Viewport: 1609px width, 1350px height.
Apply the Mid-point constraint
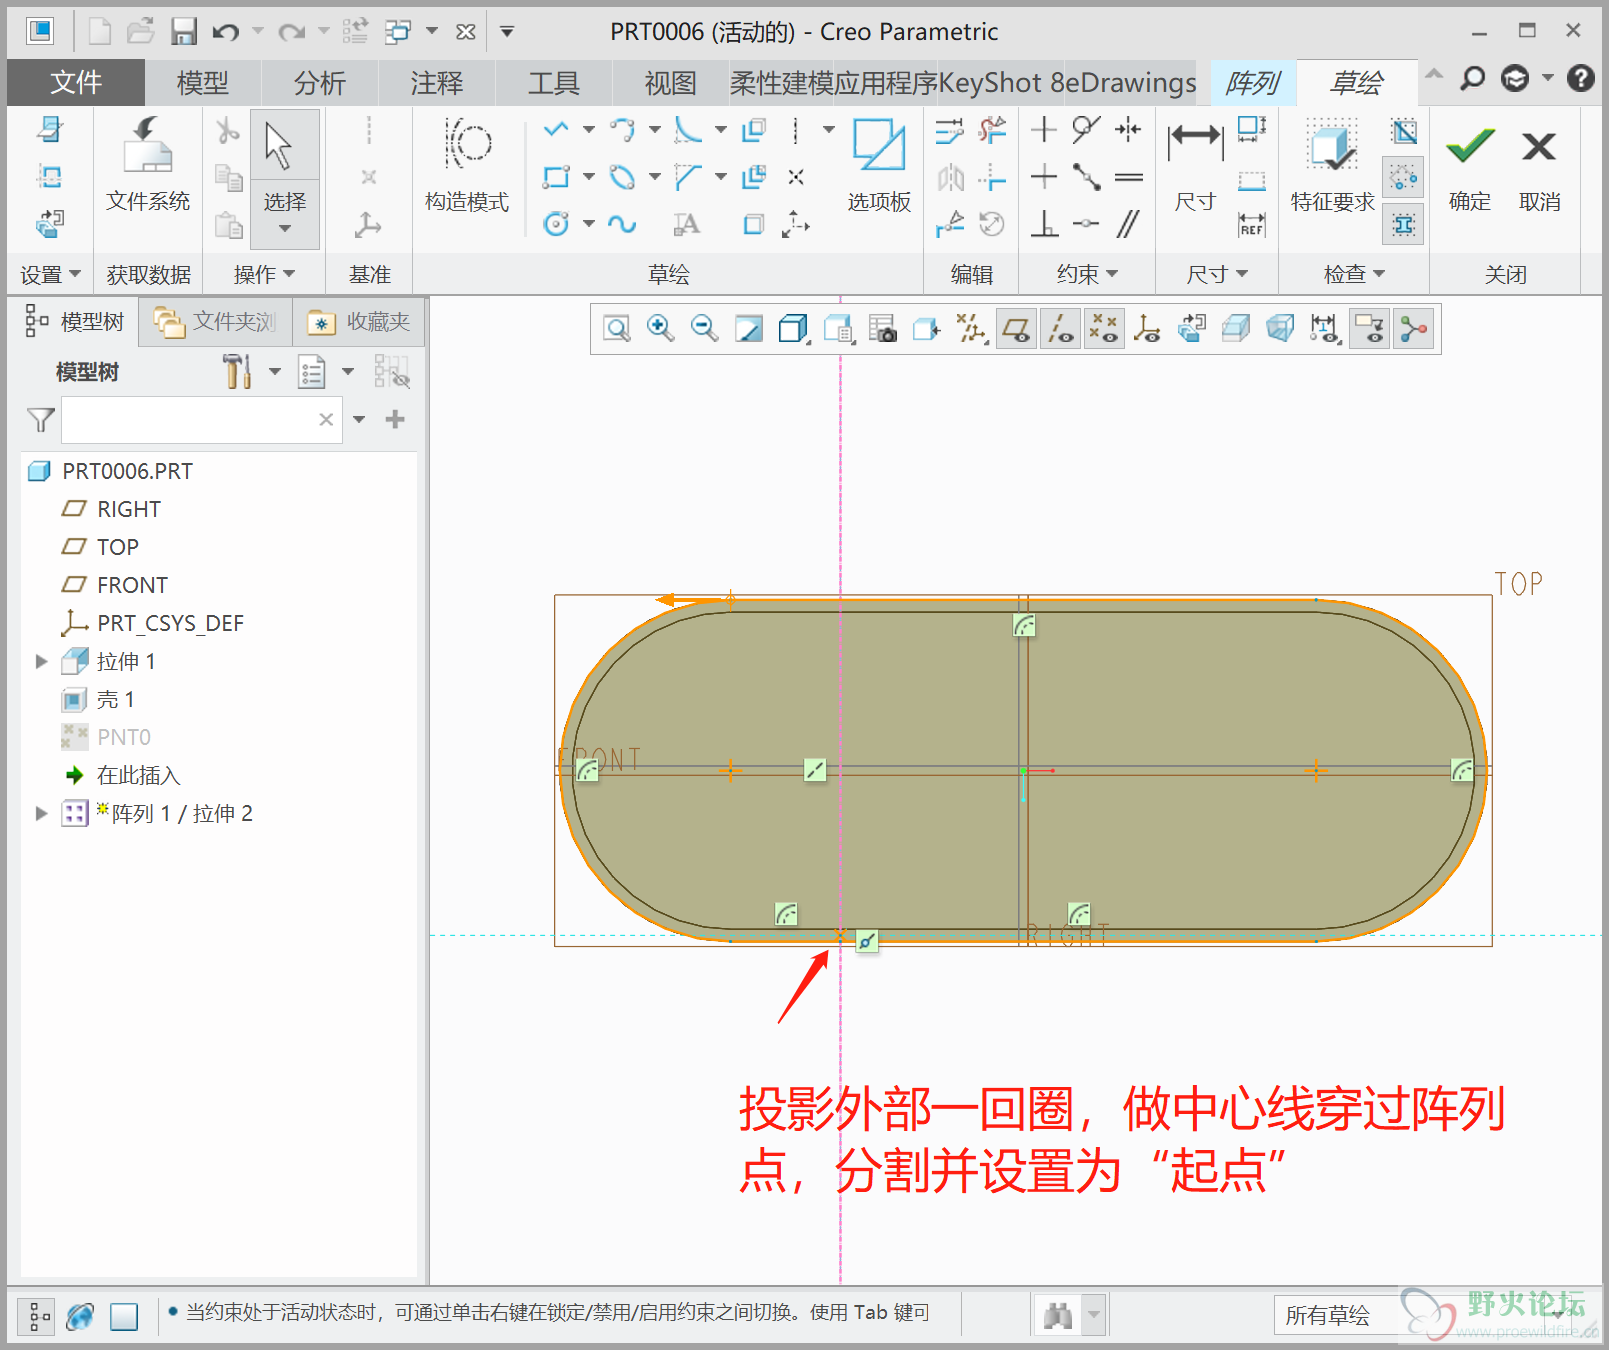(x=1086, y=177)
